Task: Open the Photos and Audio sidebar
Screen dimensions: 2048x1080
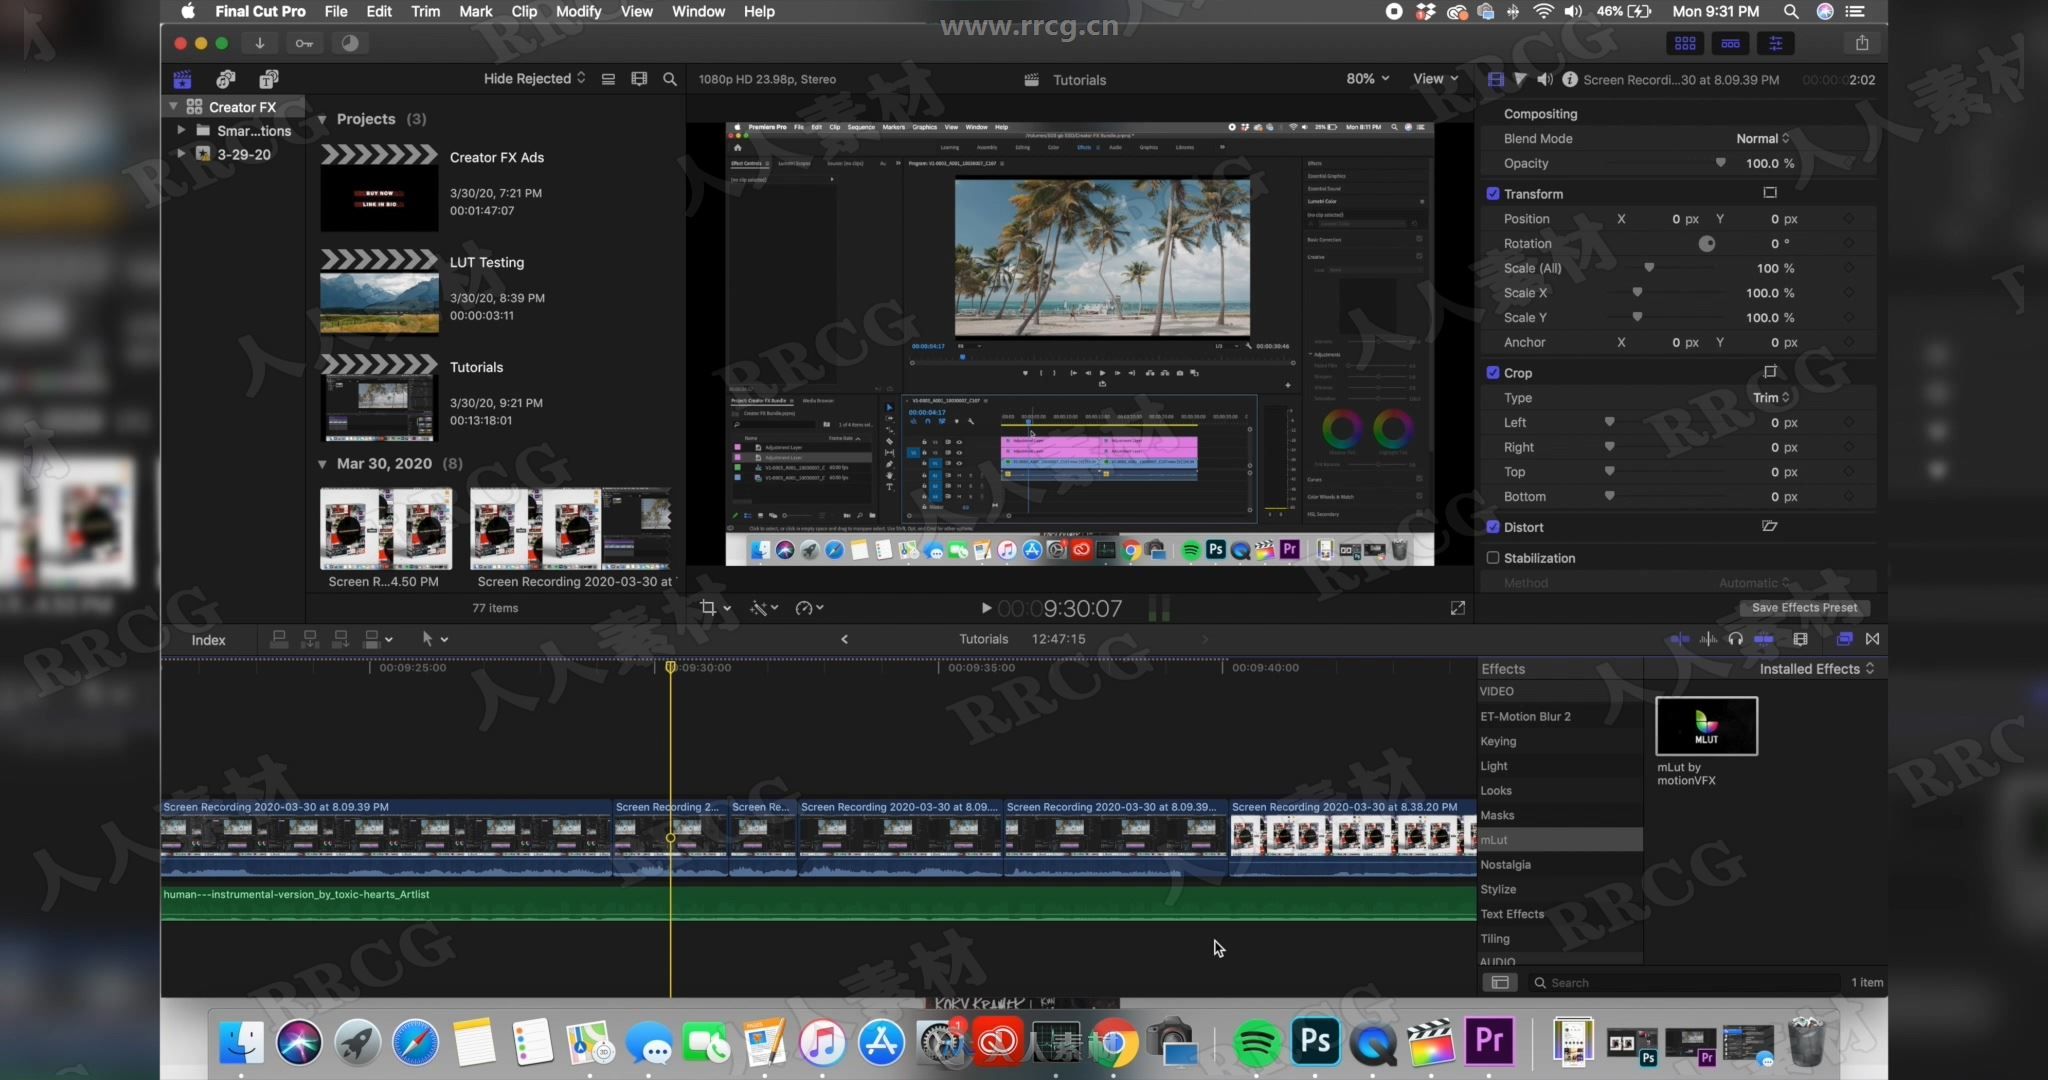Action: 226,79
